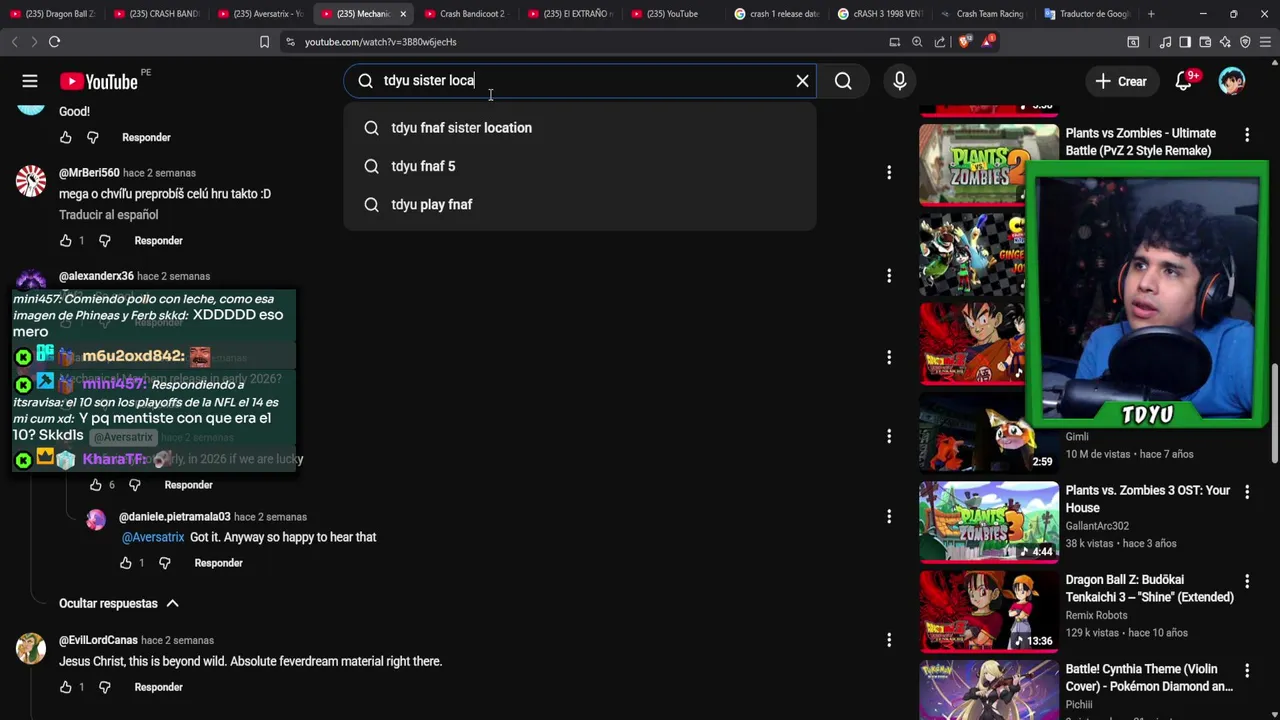This screenshot has height=720, width=1280.
Task: Open zoom magnifier in address bar
Action: tap(917, 42)
